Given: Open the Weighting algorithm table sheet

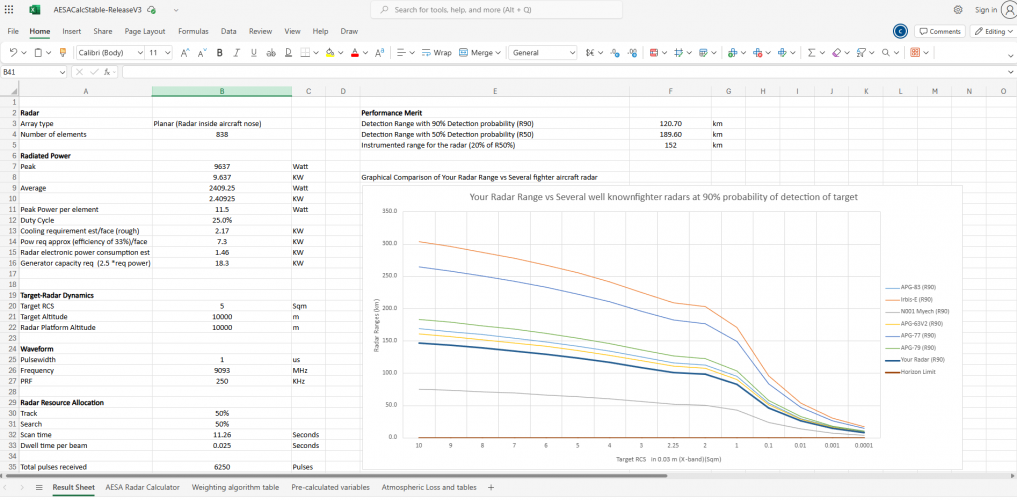Looking at the screenshot, I should (235, 487).
